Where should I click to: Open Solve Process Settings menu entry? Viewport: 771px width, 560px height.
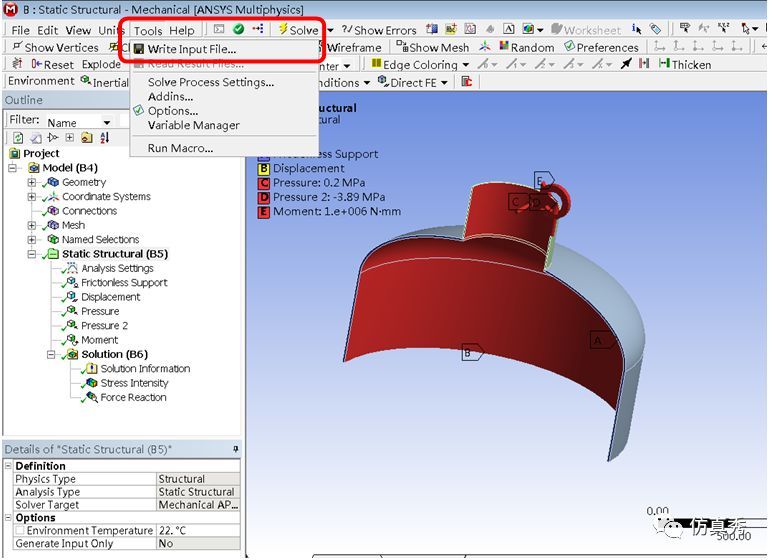click(x=211, y=82)
